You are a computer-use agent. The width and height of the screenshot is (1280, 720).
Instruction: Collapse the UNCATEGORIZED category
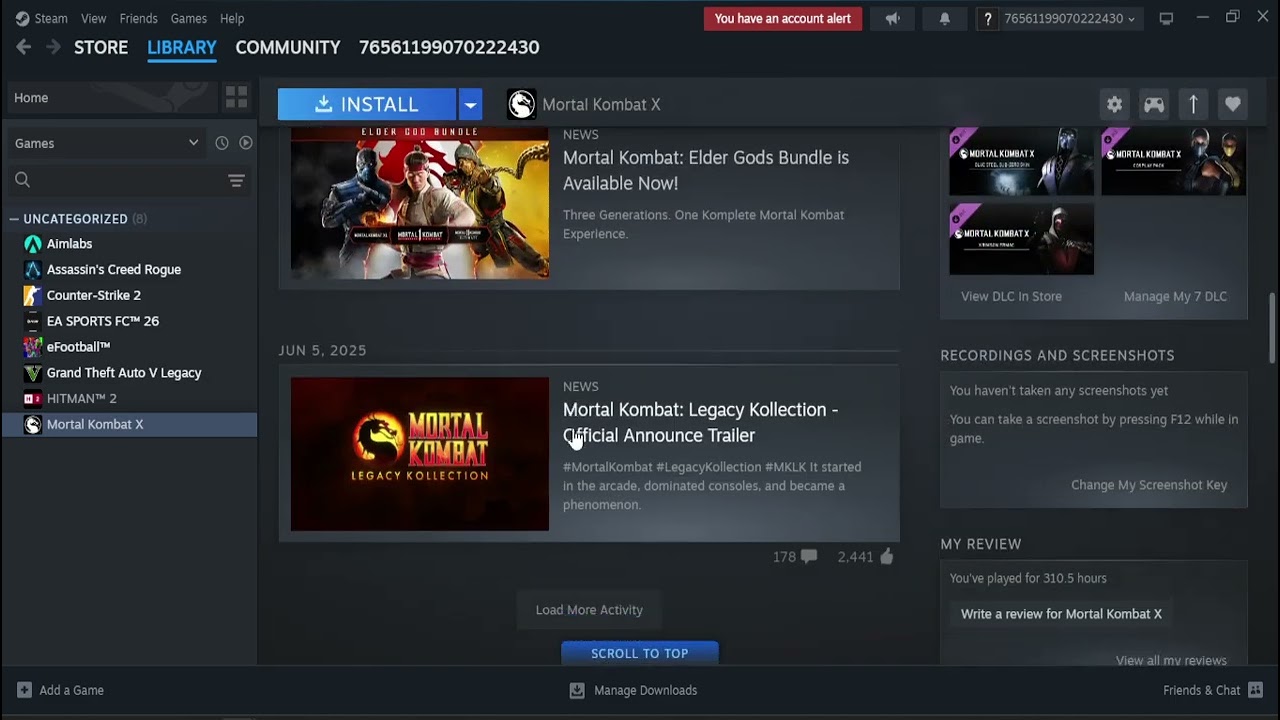pyautogui.click(x=14, y=219)
